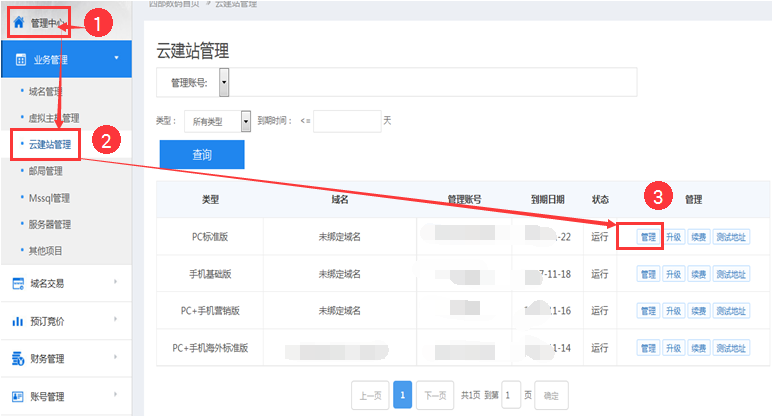Click the 业务管理 grid icon
This screenshot has height=418, width=772.
pos(19,60)
